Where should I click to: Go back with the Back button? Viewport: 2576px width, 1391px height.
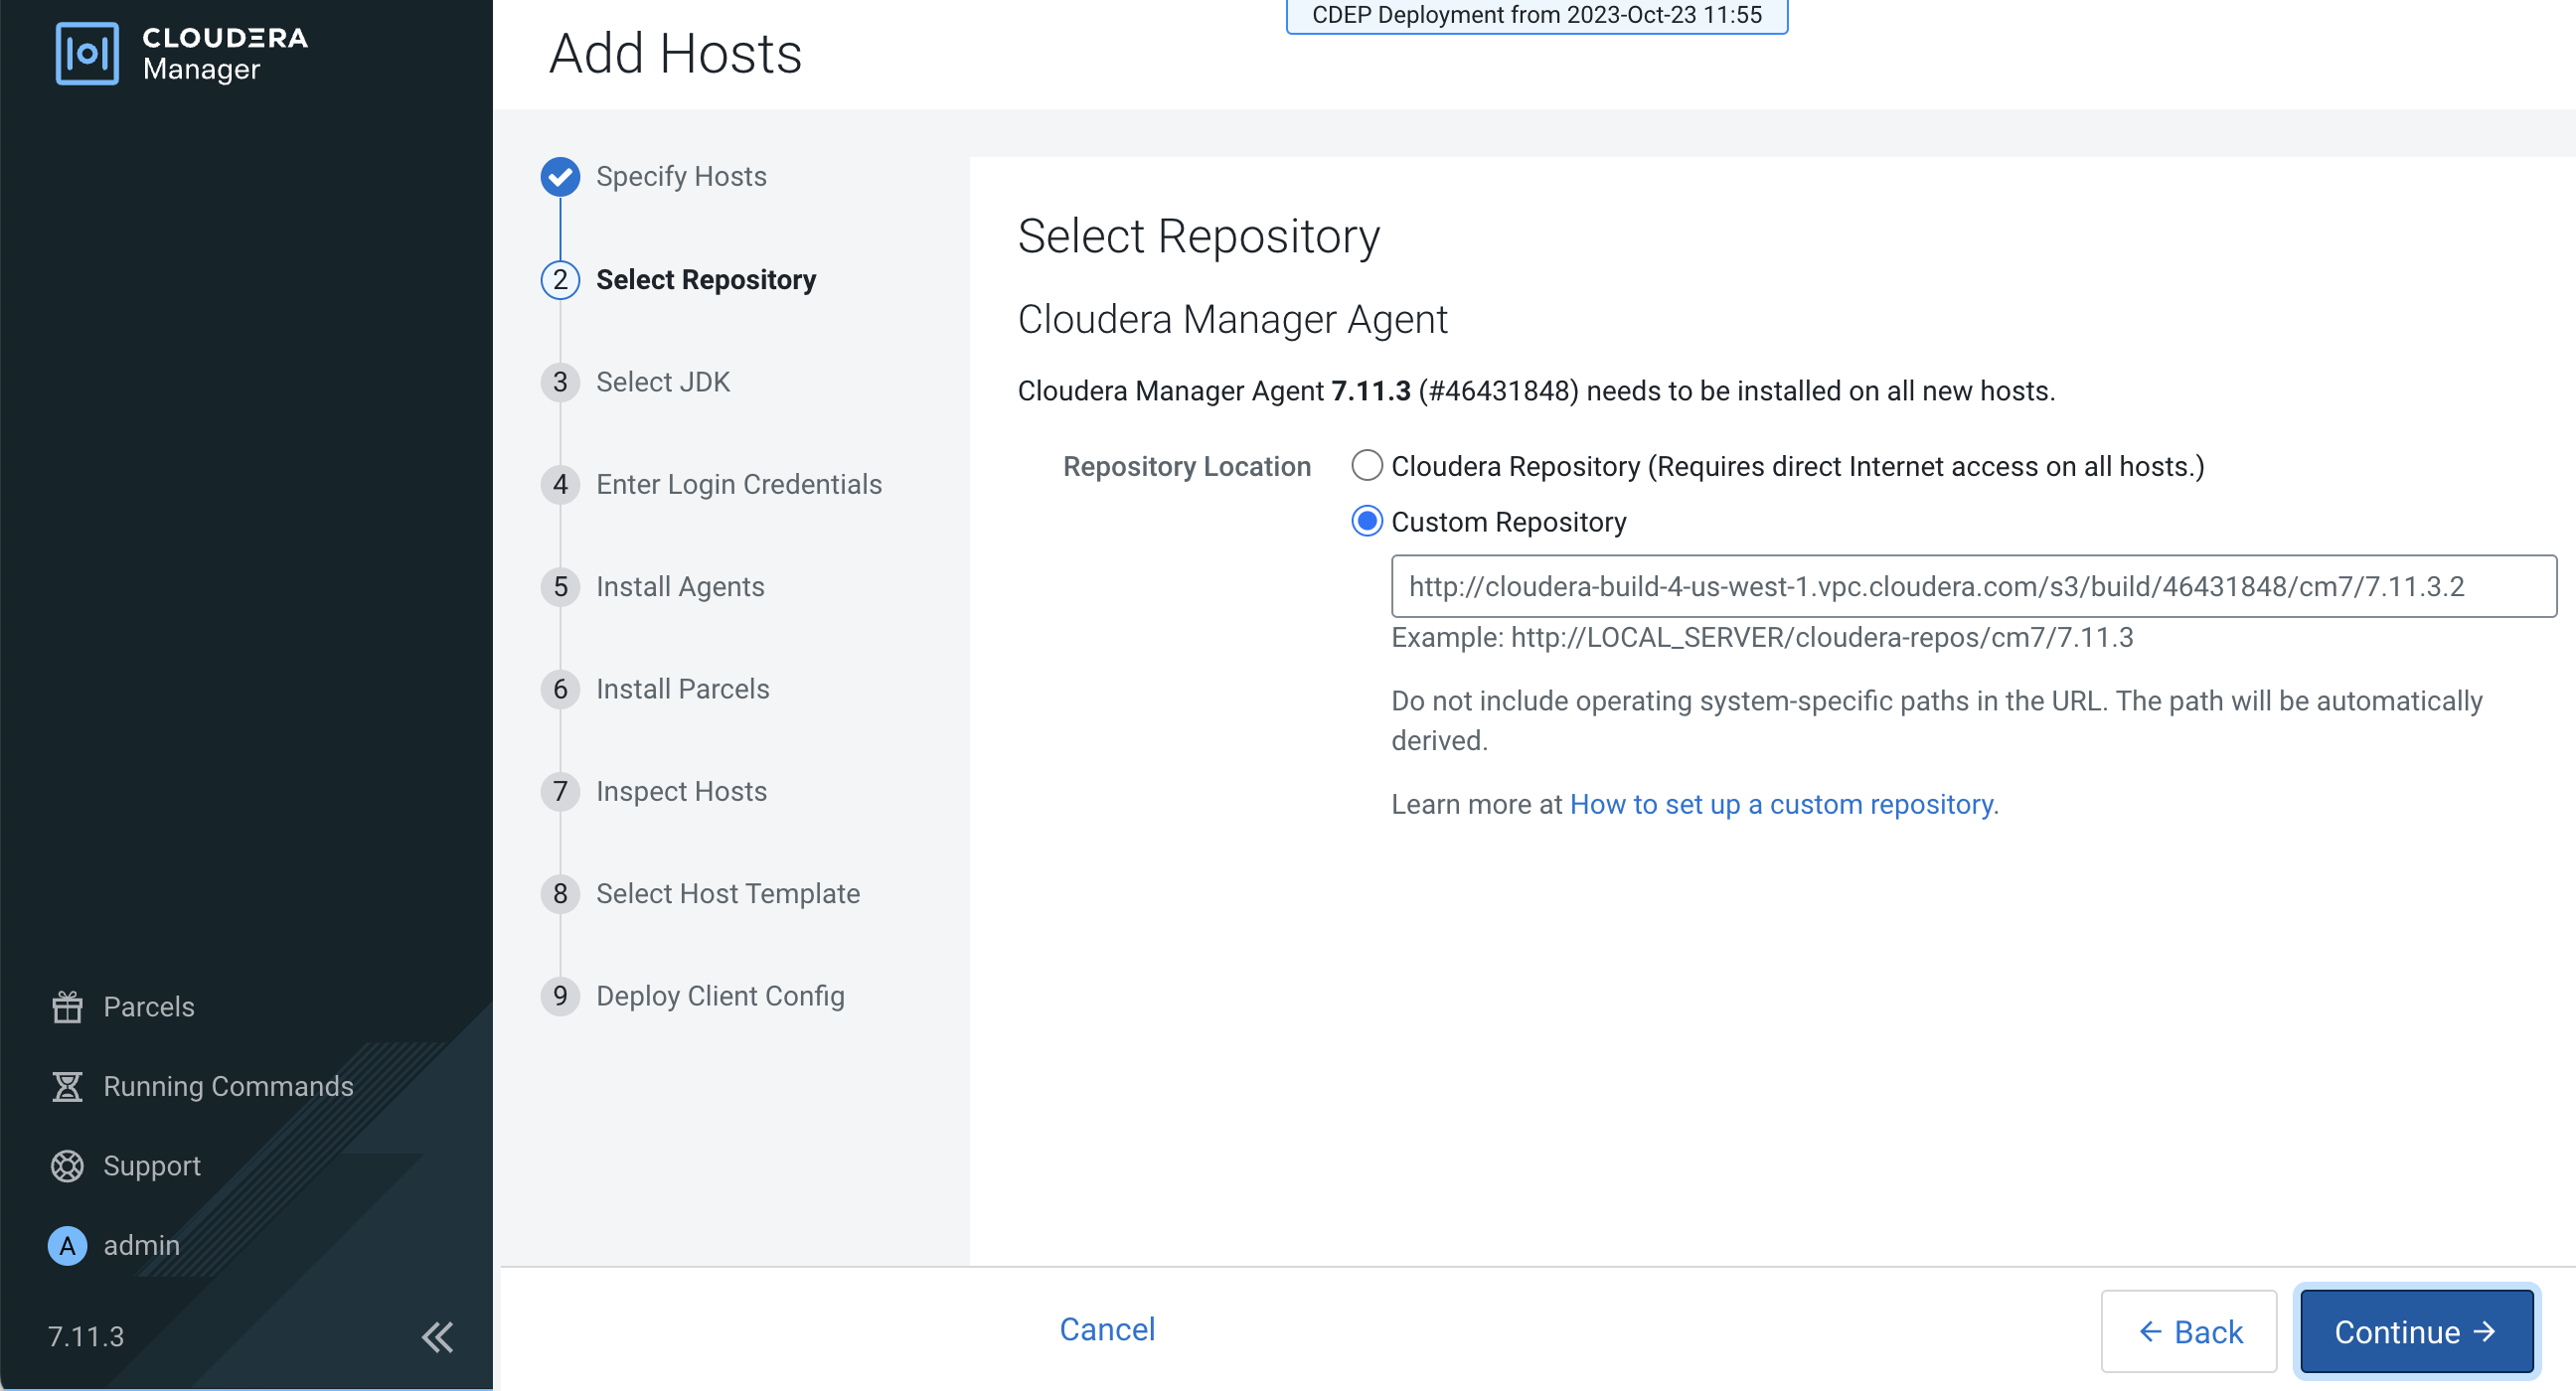click(2188, 1332)
